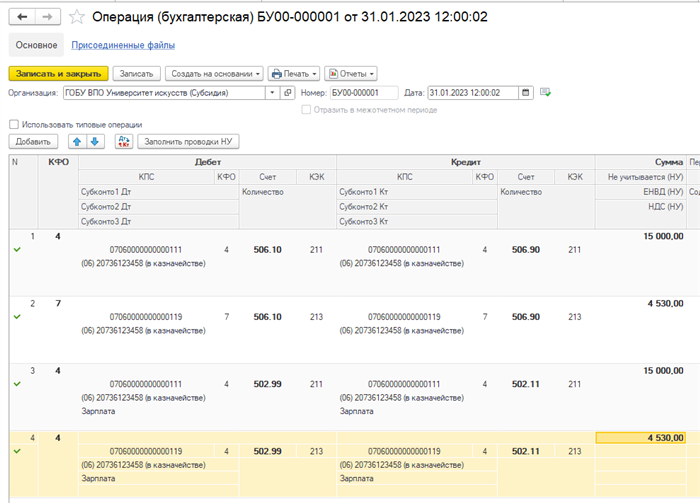The height and width of the screenshot is (503, 700).
Task: Click green checkmark in row 4
Action: (x=17, y=451)
